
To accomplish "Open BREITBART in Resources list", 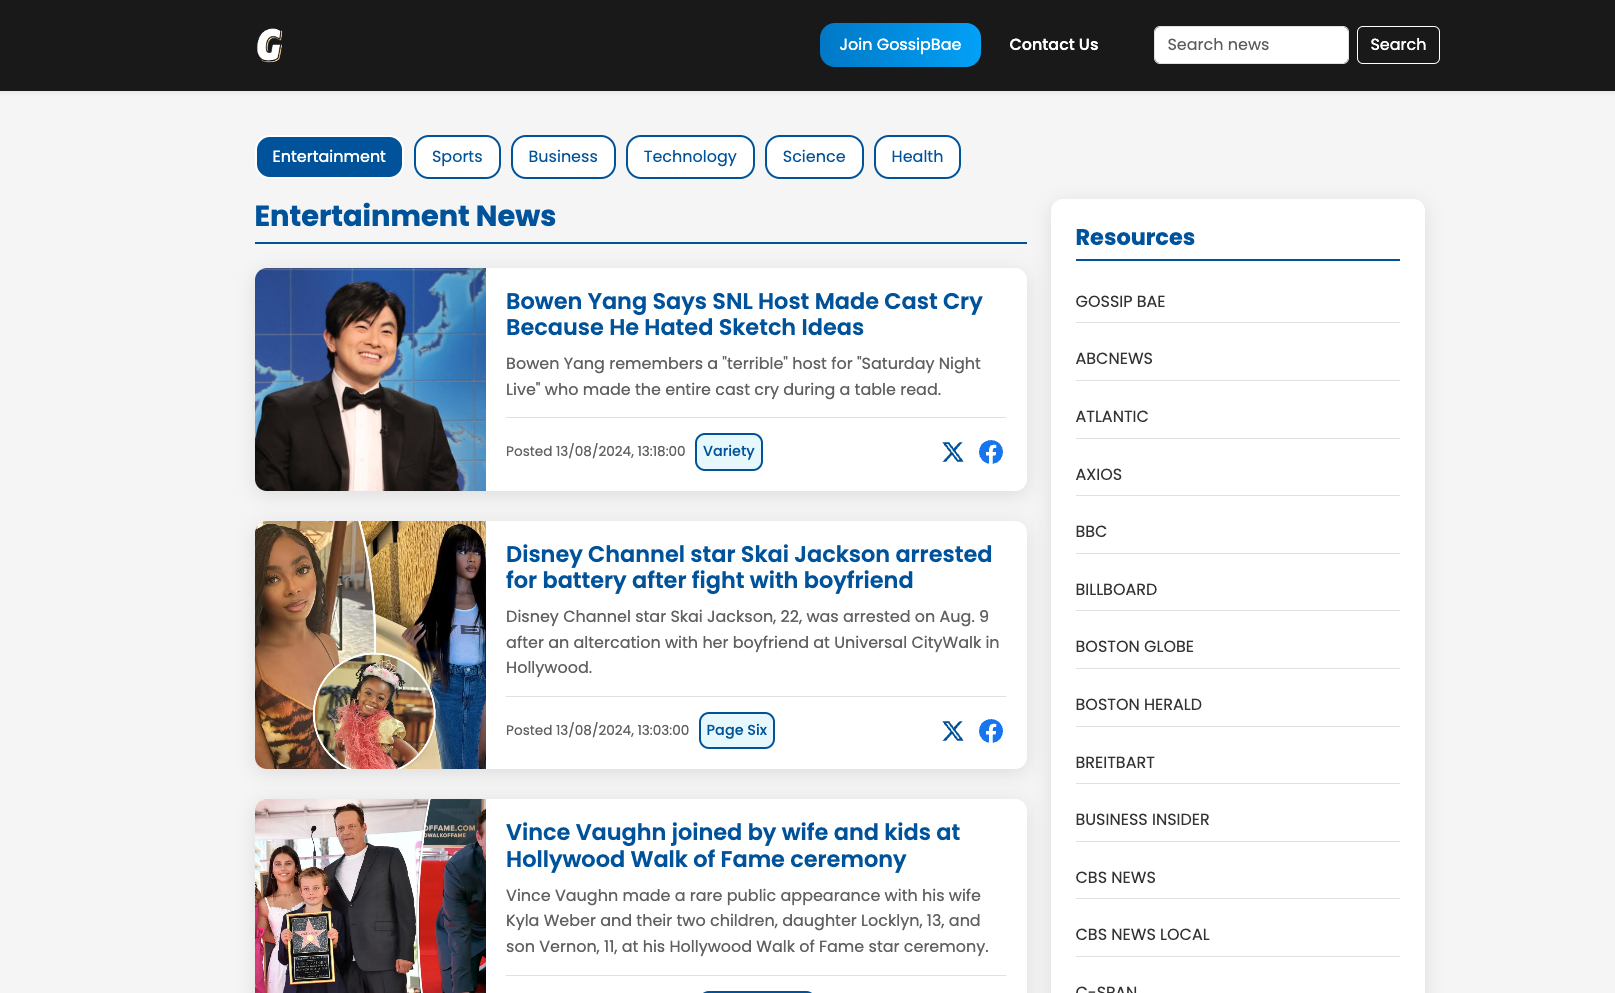I will pyautogui.click(x=1115, y=763).
